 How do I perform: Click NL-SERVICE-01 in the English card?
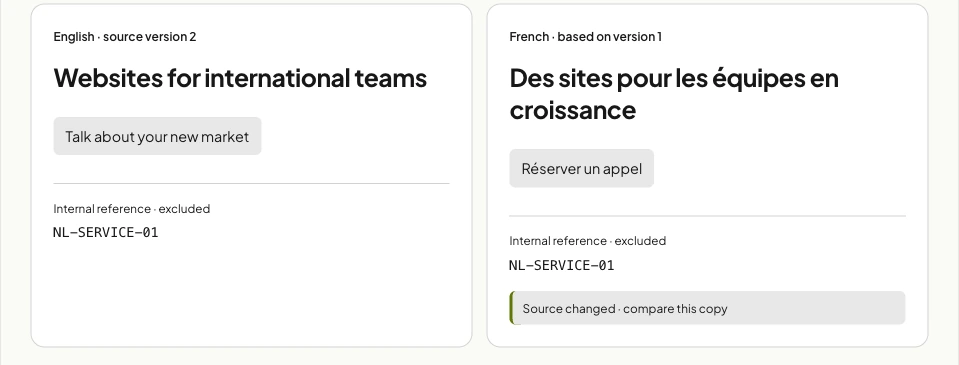106,233
